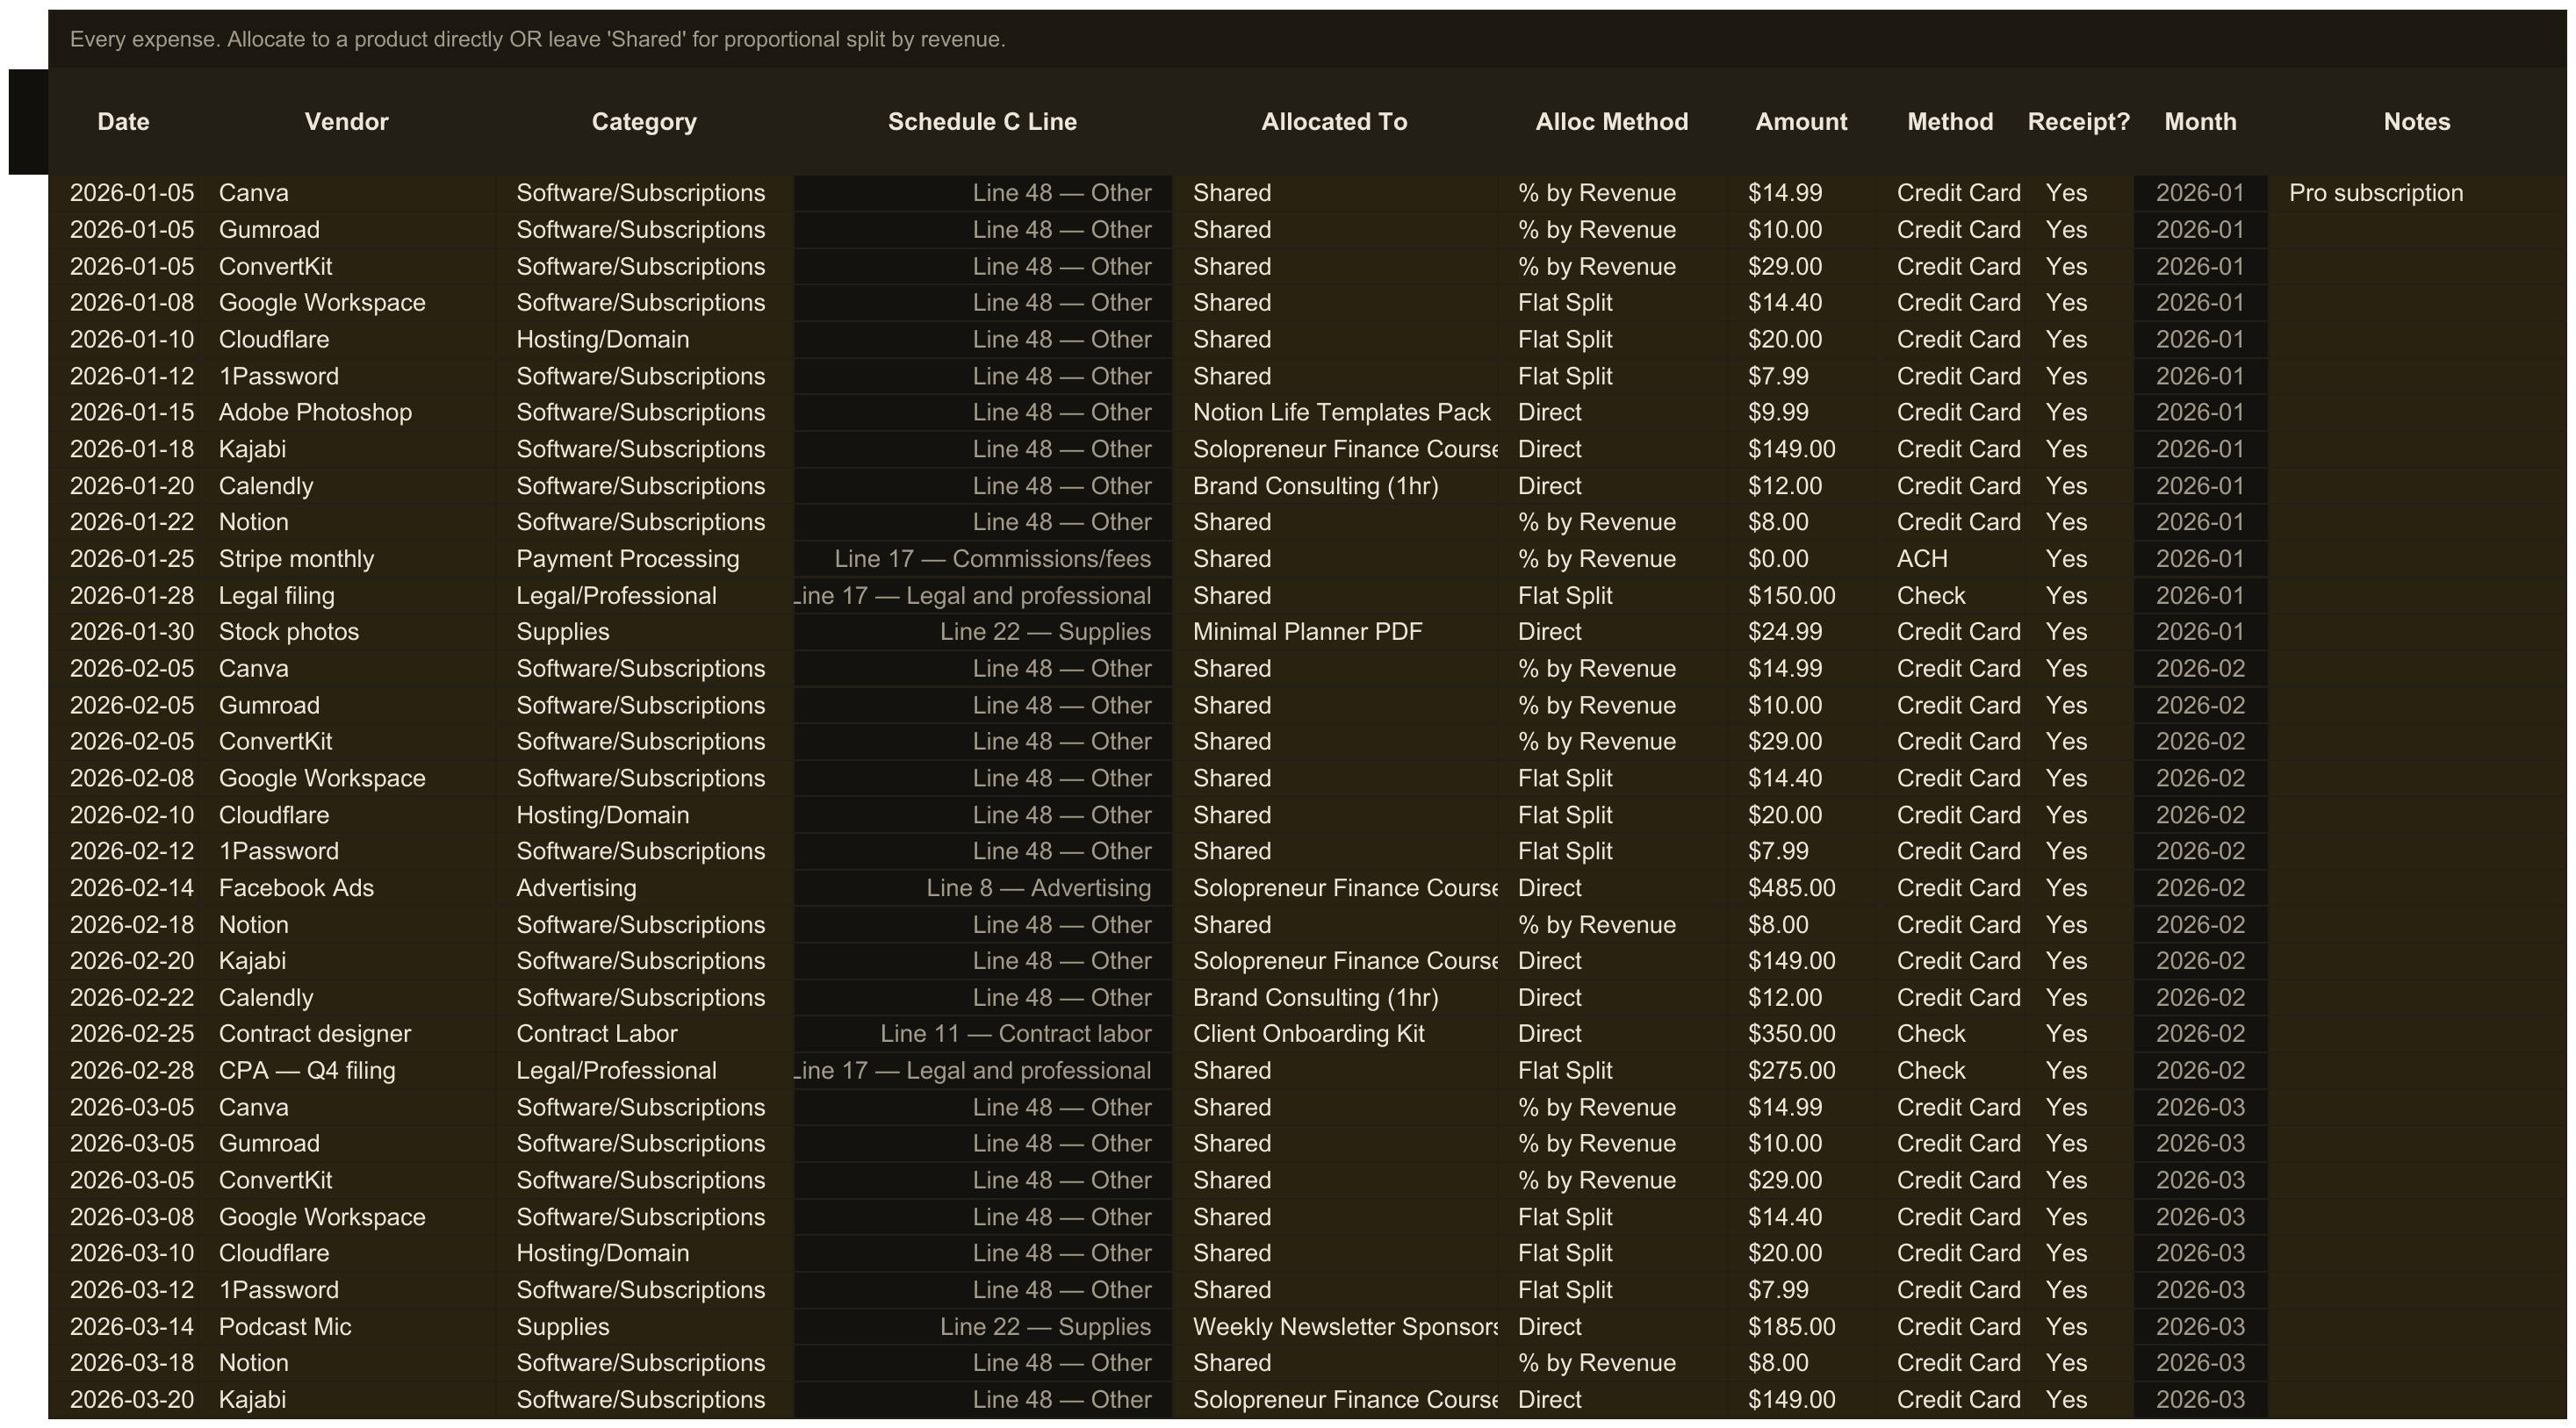Select the Advertising category cell

click(x=645, y=888)
